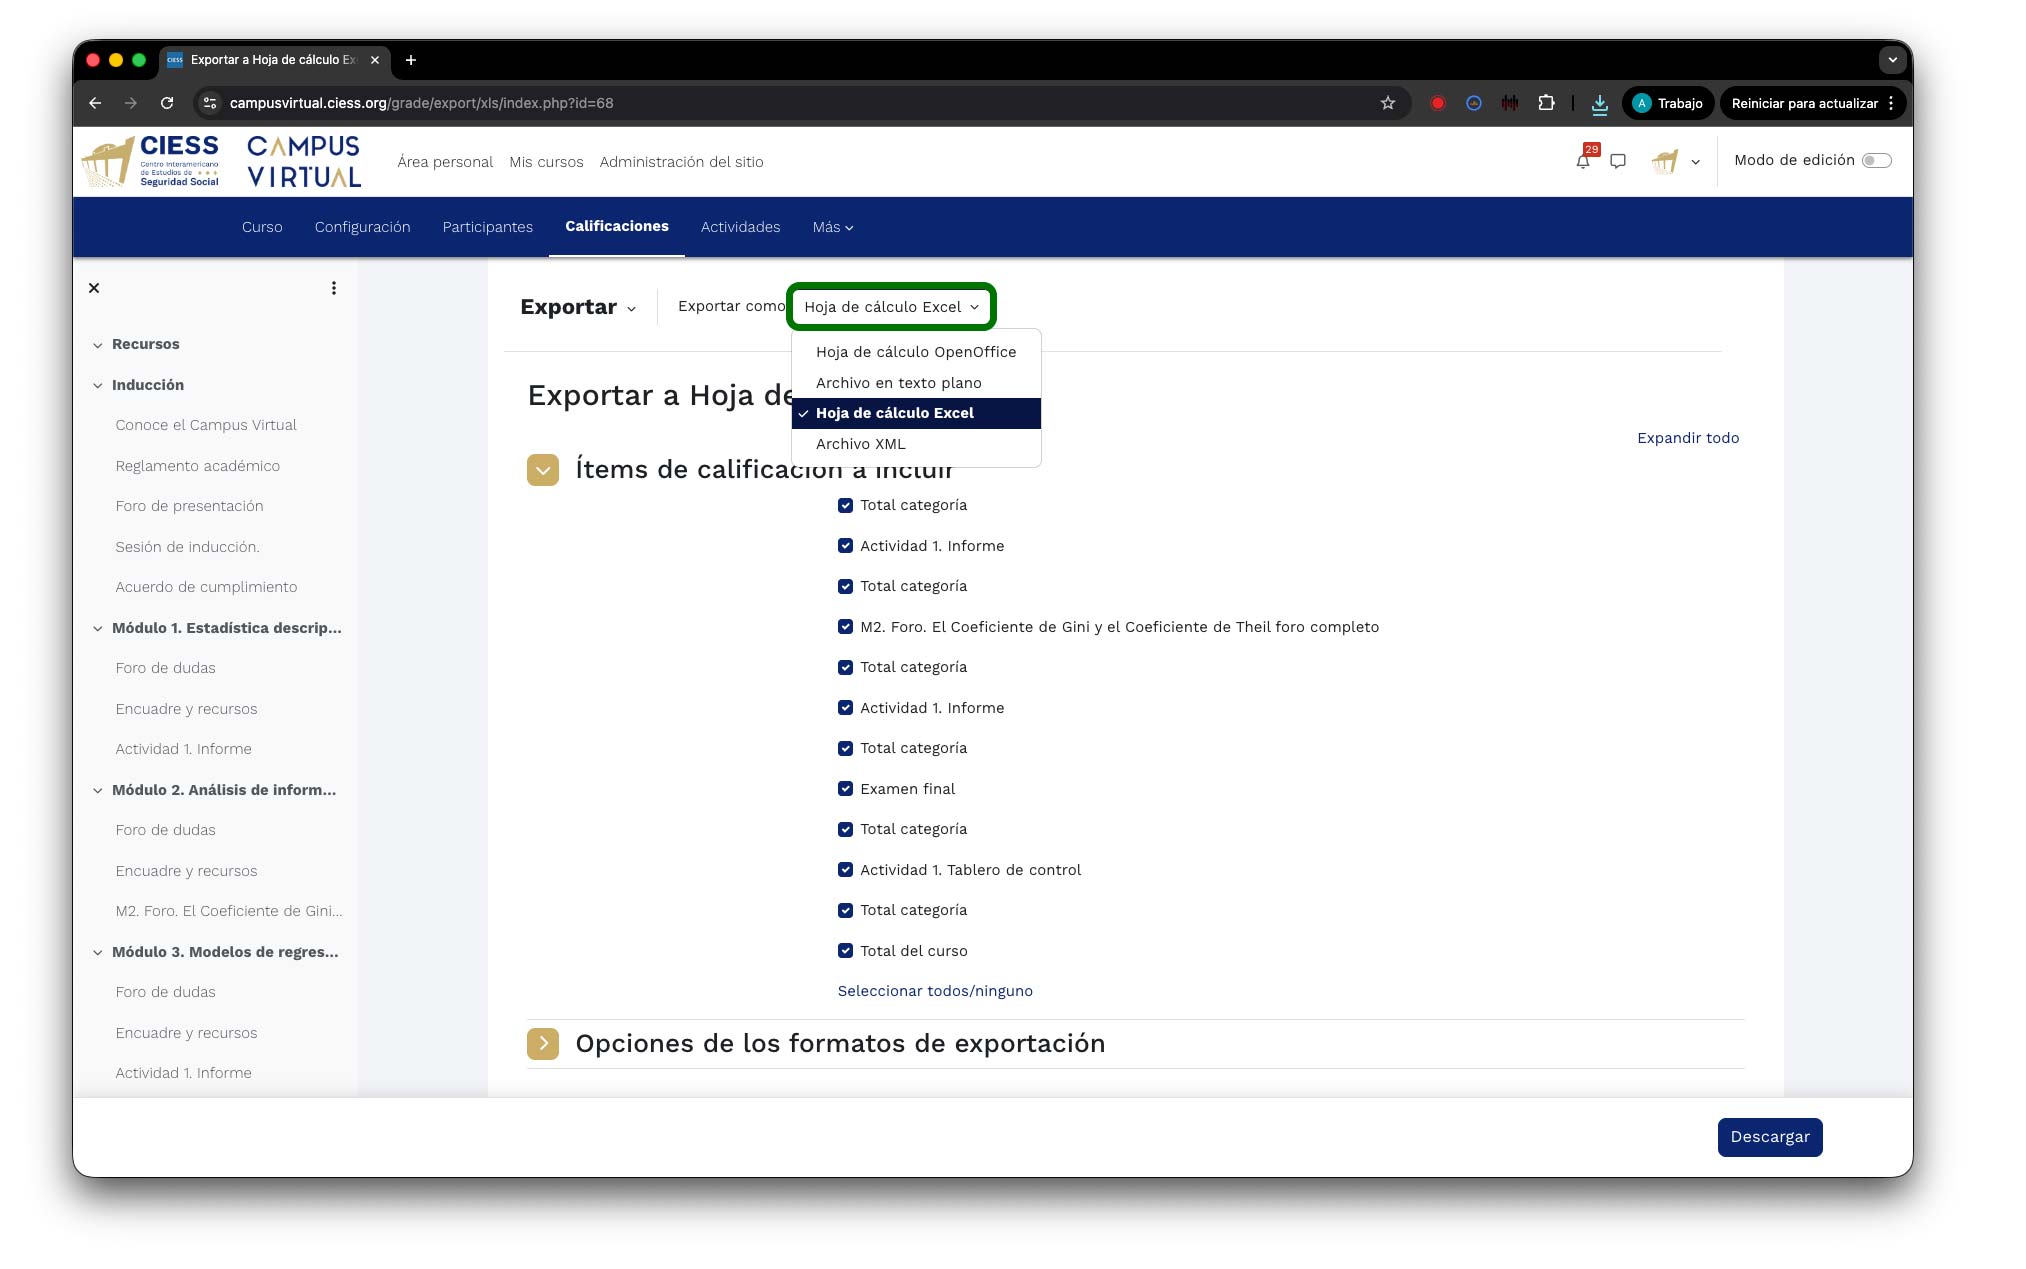Uncheck the Total del curso checkbox
The height and width of the screenshot is (1269, 2026).
pos(845,951)
